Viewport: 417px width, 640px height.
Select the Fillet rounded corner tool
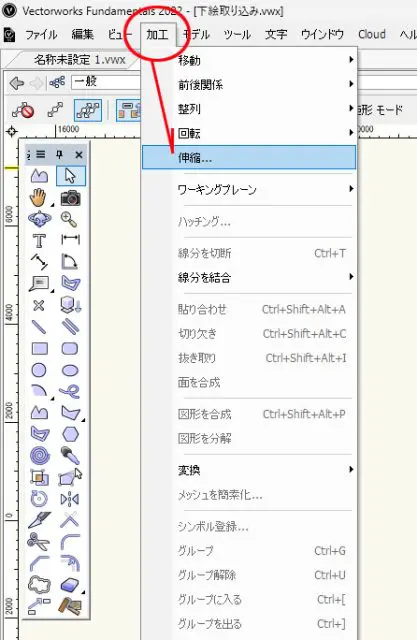70,542
